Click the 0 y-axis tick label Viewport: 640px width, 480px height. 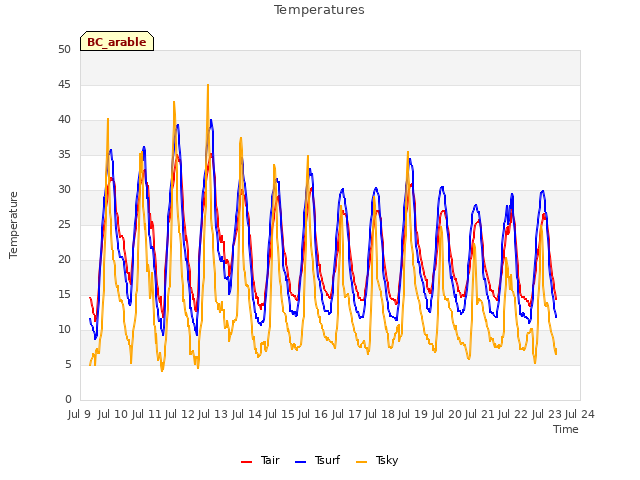68,400
